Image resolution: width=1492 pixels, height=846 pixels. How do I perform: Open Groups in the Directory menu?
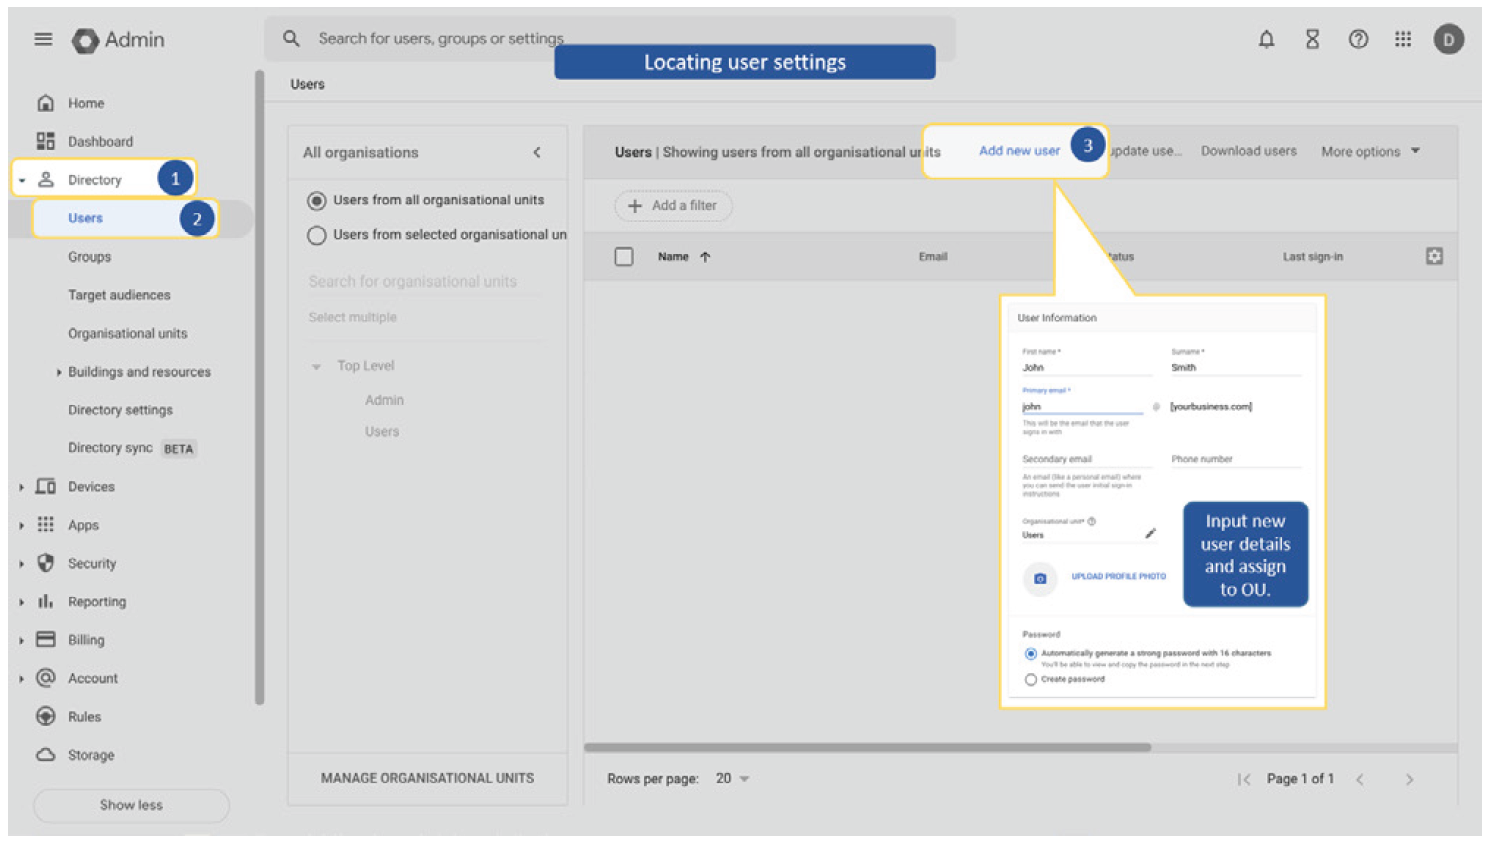tap(89, 257)
